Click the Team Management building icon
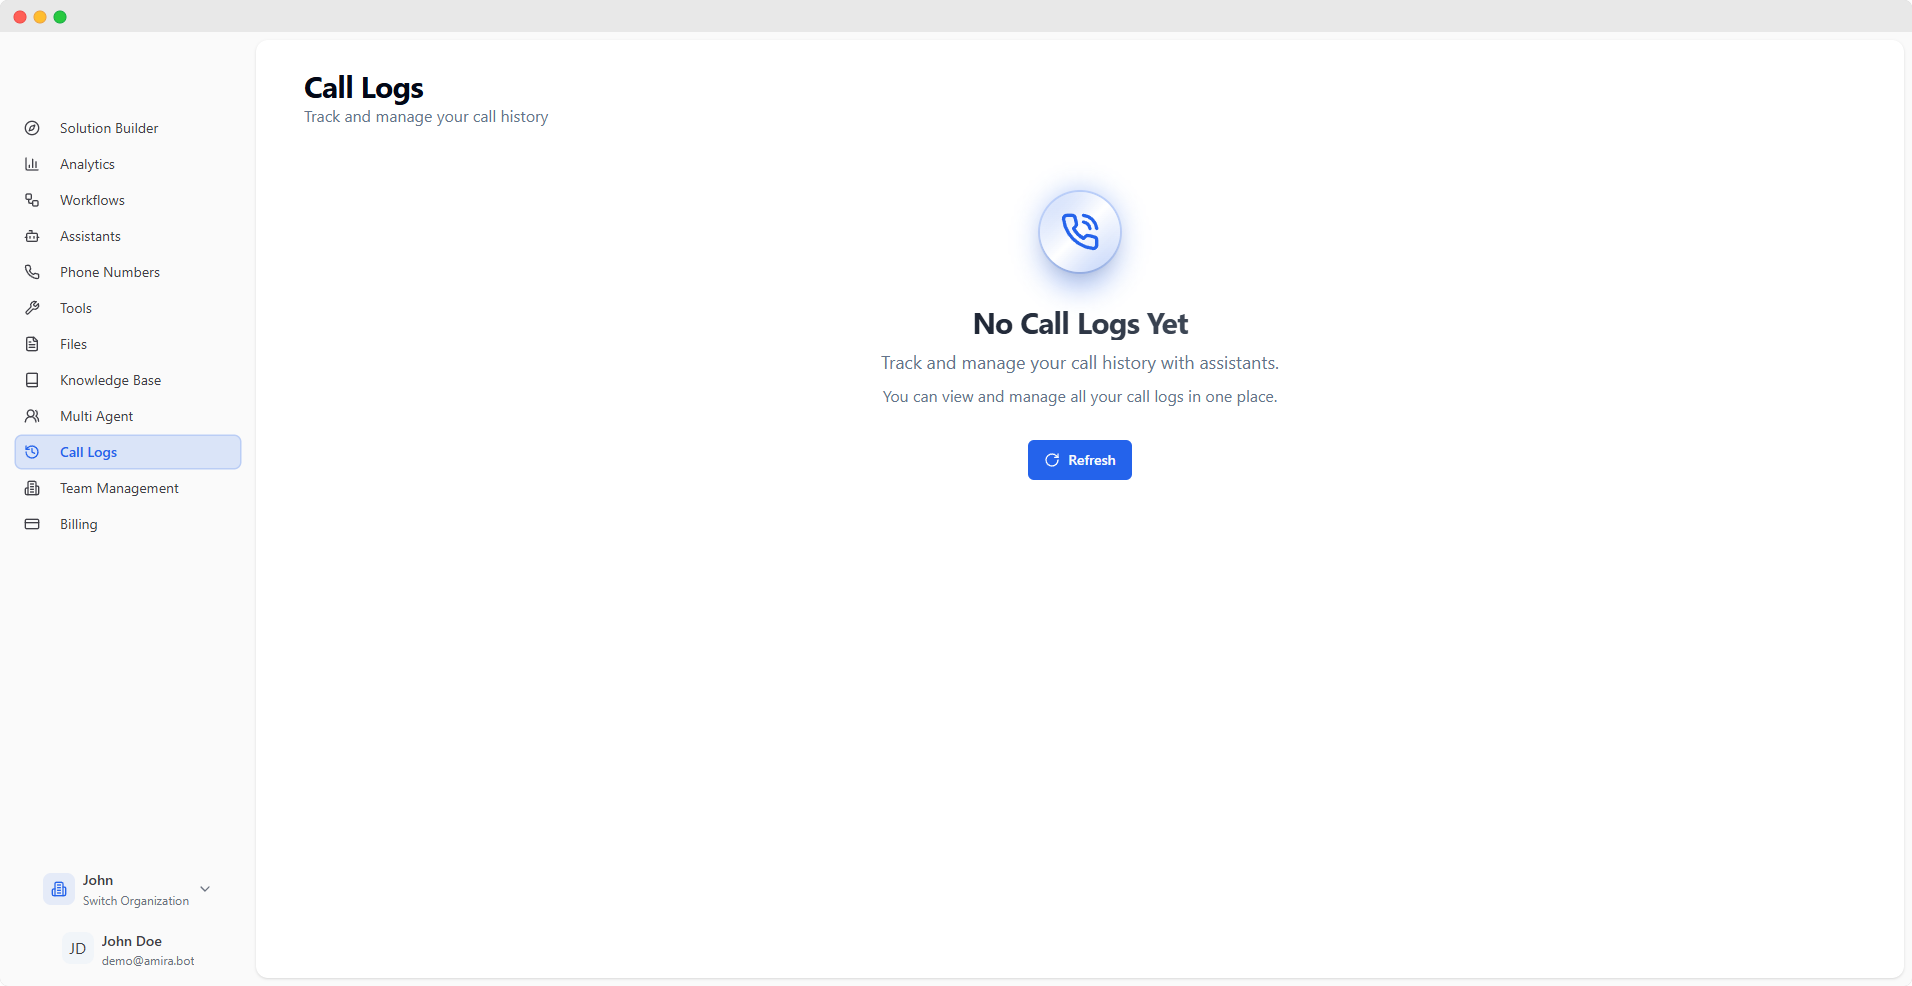 pyautogui.click(x=33, y=487)
